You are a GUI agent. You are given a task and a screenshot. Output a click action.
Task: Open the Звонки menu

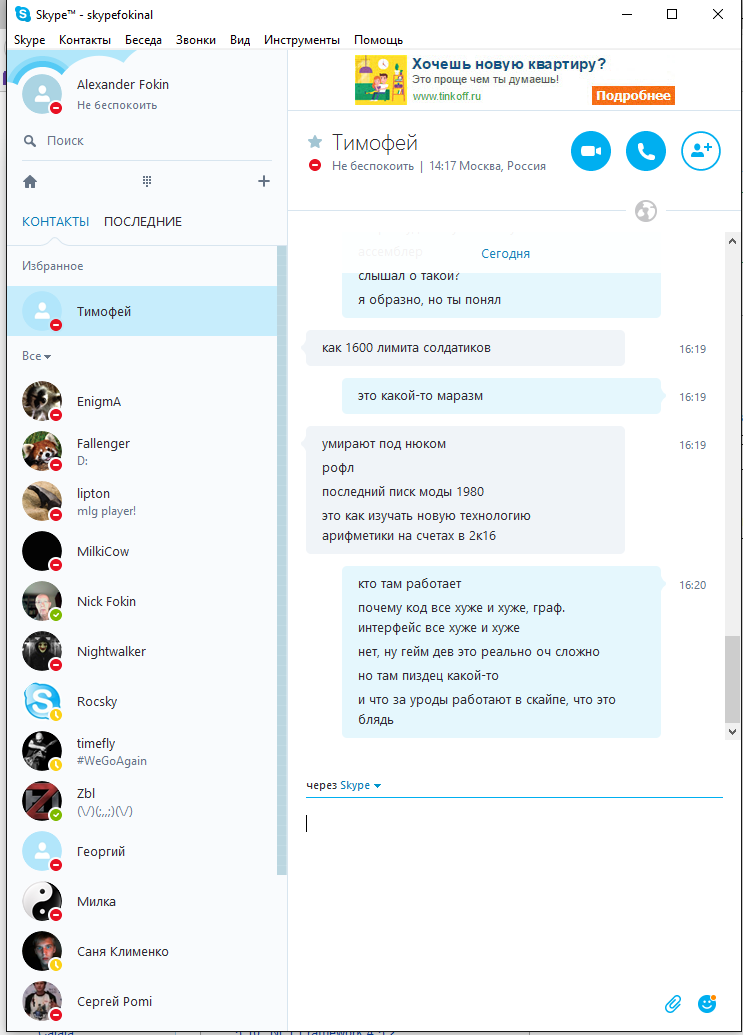click(x=195, y=40)
